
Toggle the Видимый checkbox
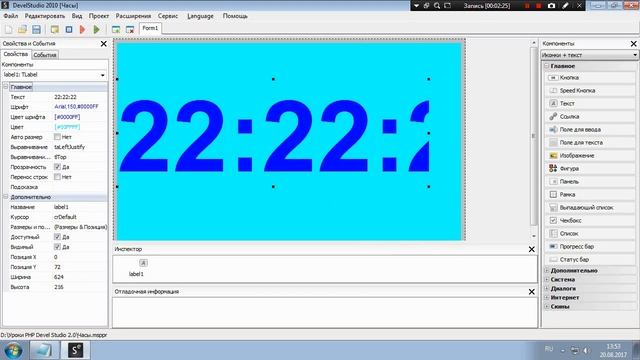pyautogui.click(x=57, y=247)
